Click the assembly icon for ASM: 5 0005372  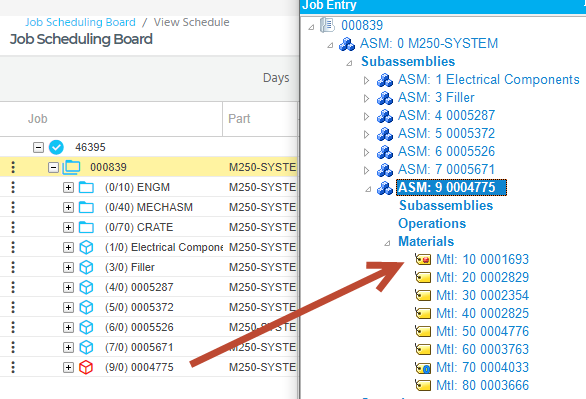click(385, 134)
